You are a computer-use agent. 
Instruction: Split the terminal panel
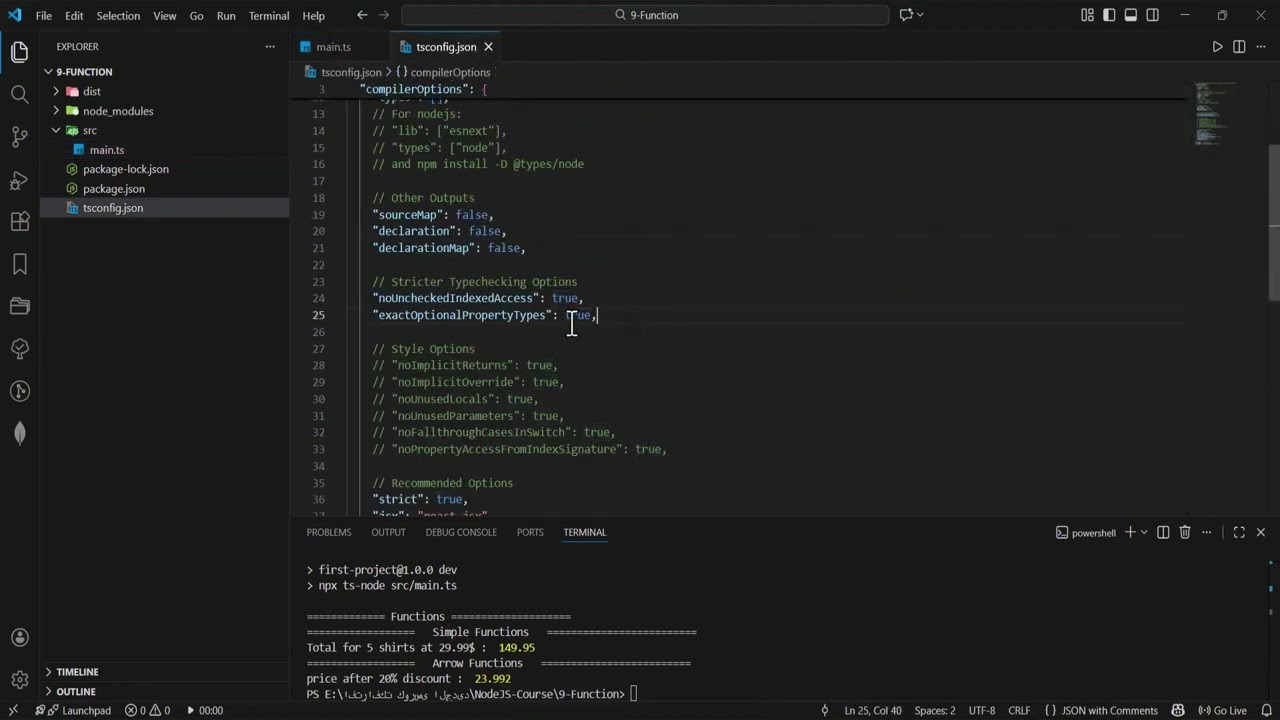click(1163, 533)
